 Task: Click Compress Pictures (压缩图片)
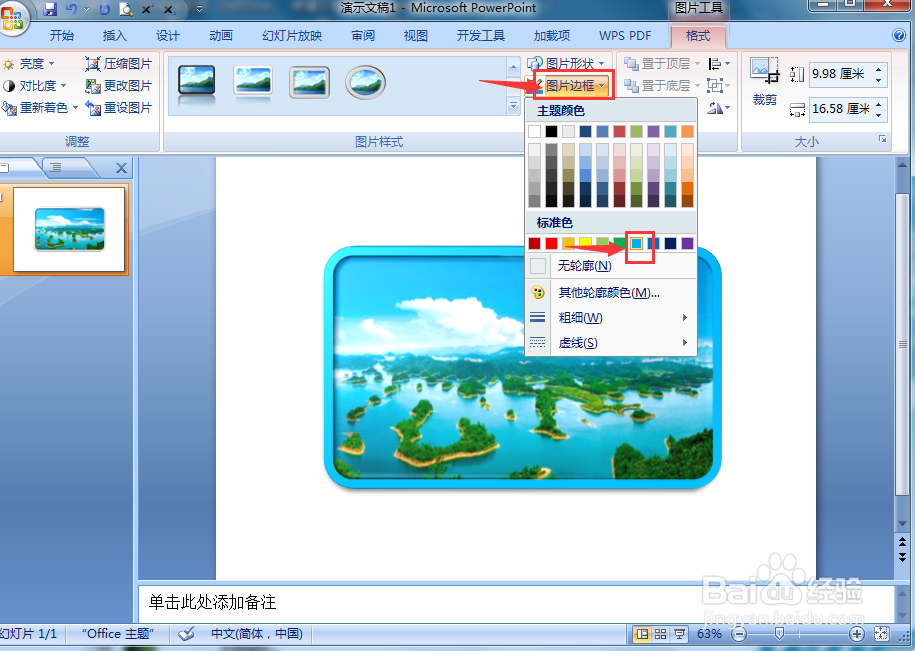coord(118,64)
